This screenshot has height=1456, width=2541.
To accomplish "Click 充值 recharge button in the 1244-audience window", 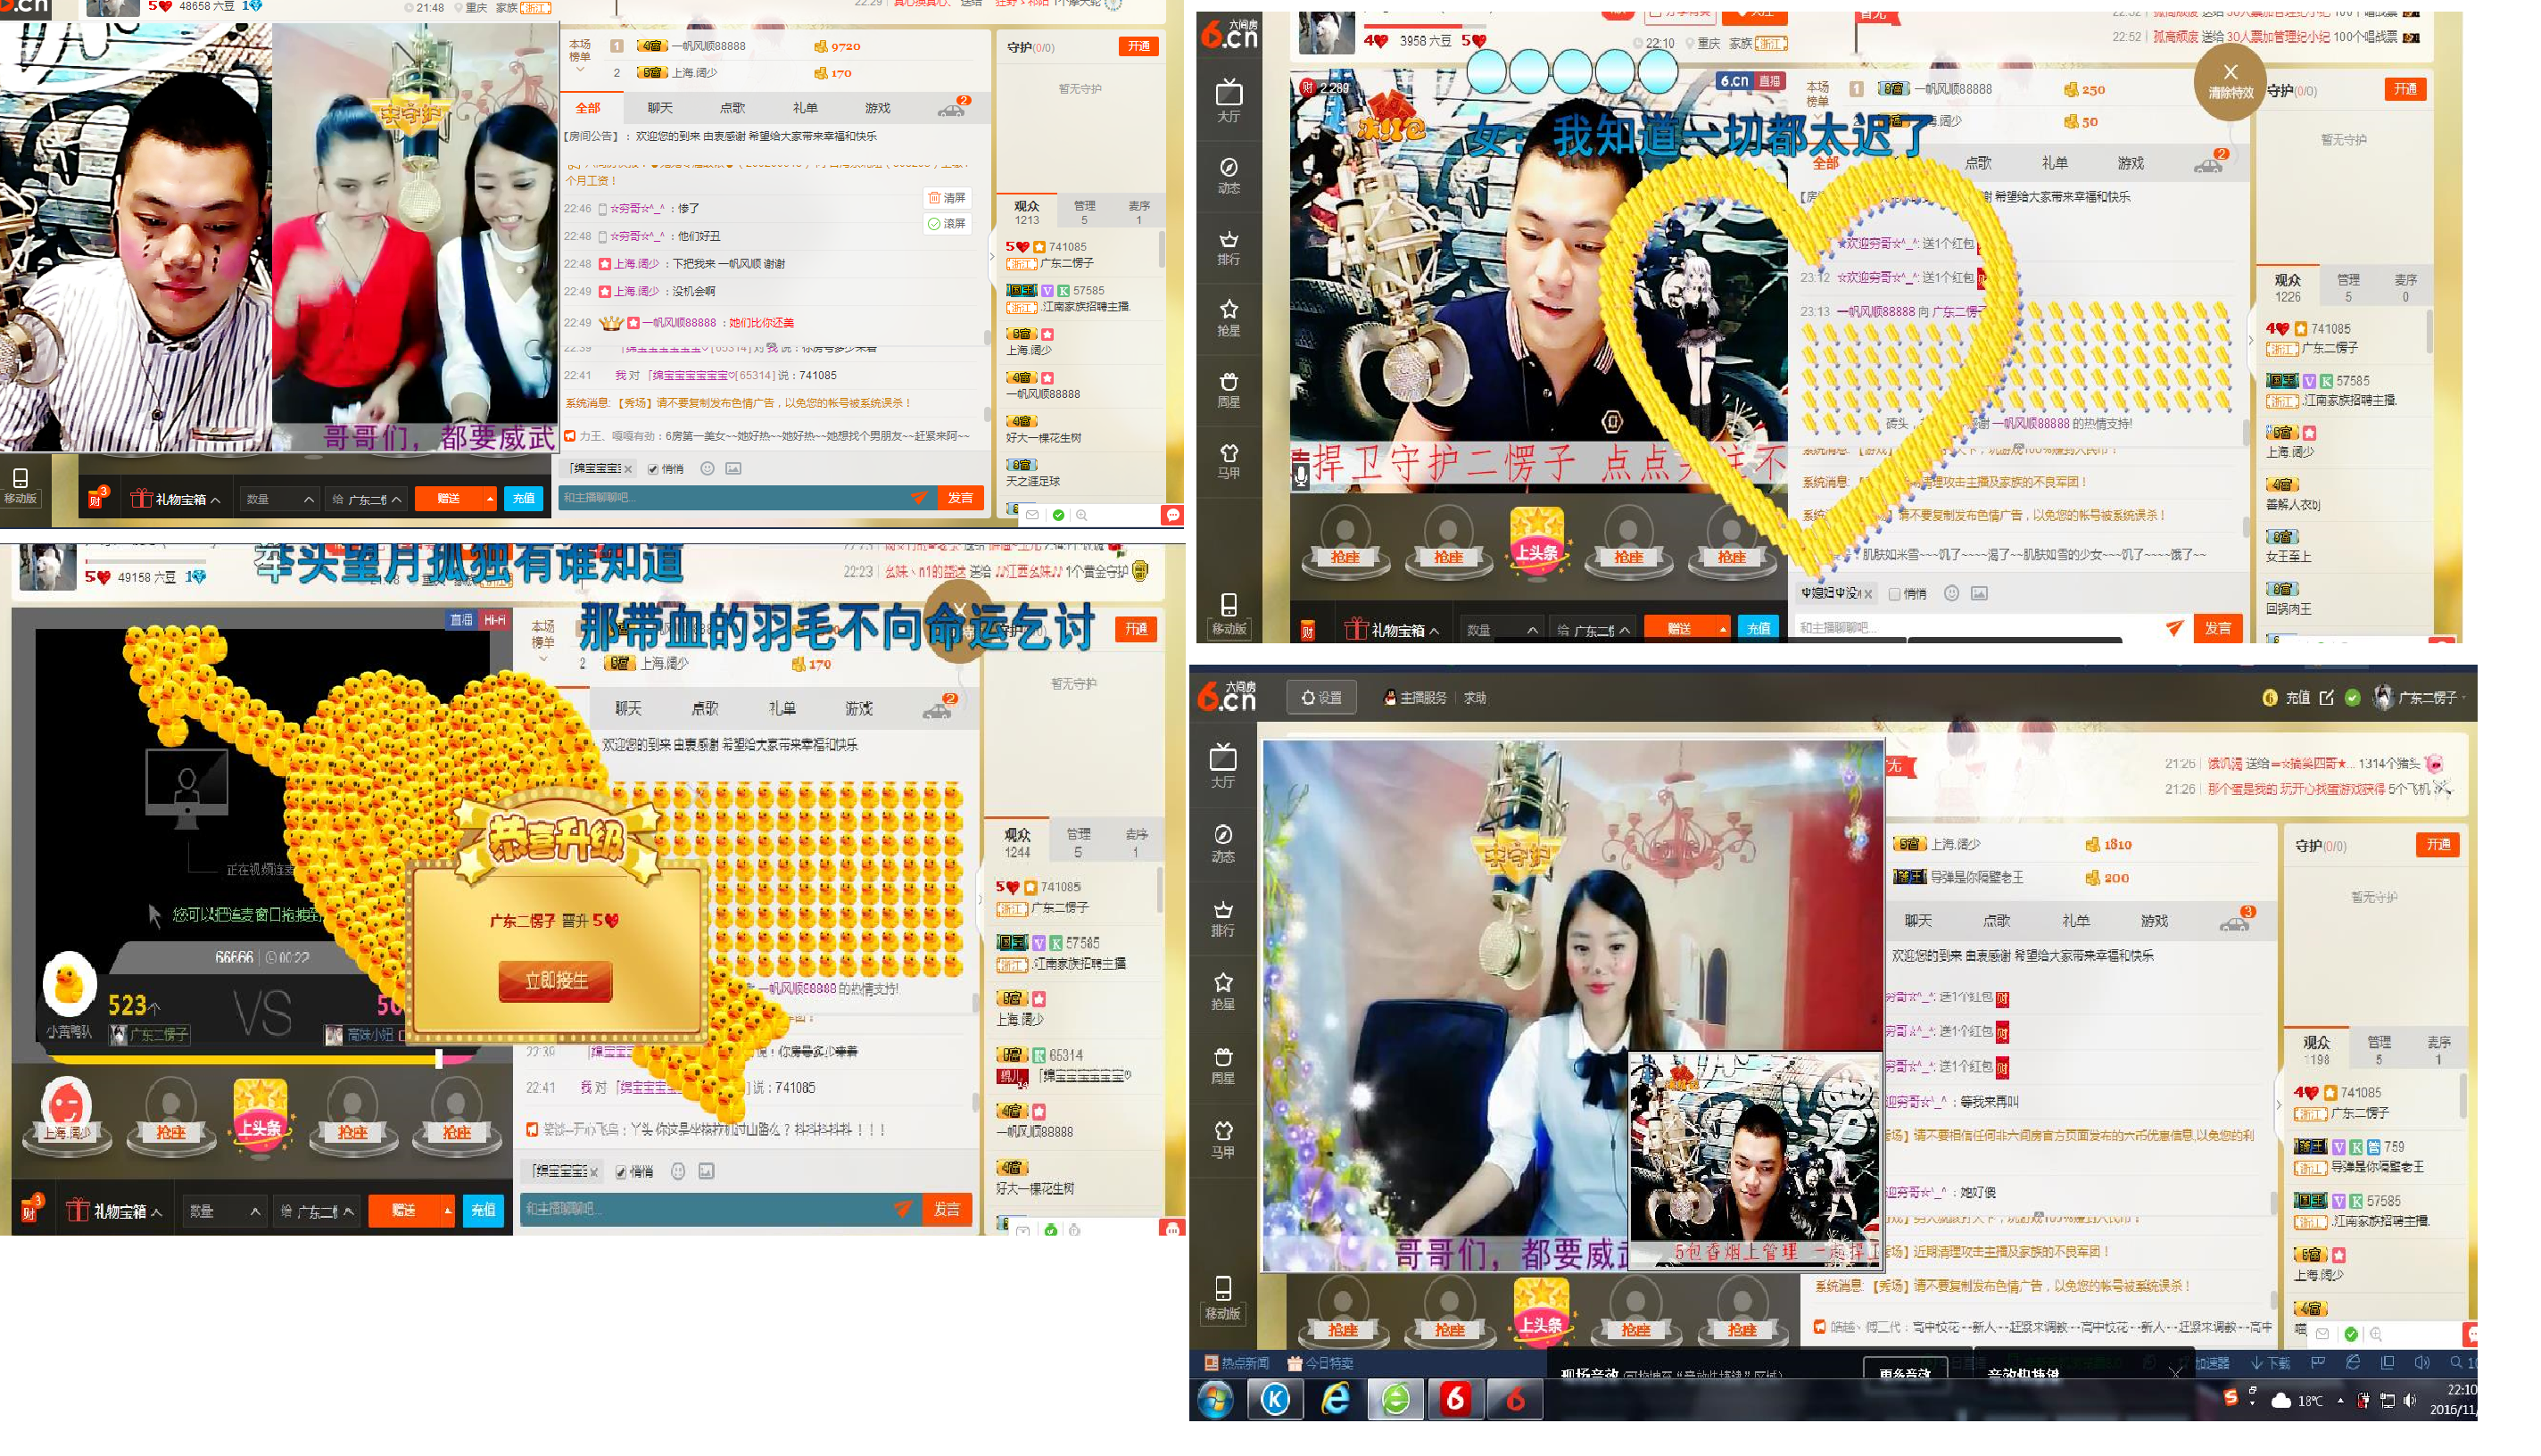I will (483, 1210).
